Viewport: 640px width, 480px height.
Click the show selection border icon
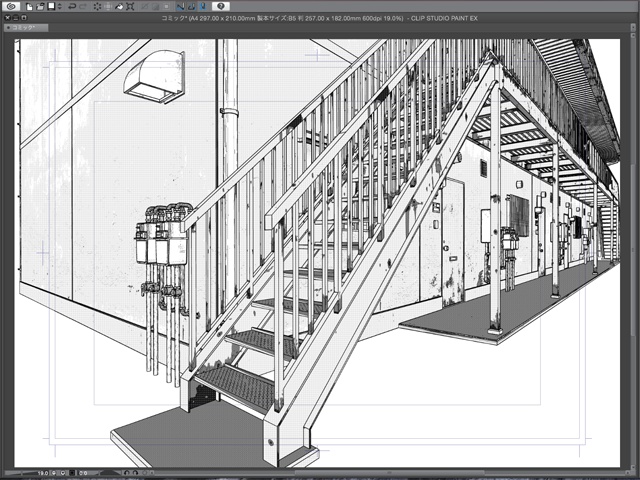coord(167,7)
